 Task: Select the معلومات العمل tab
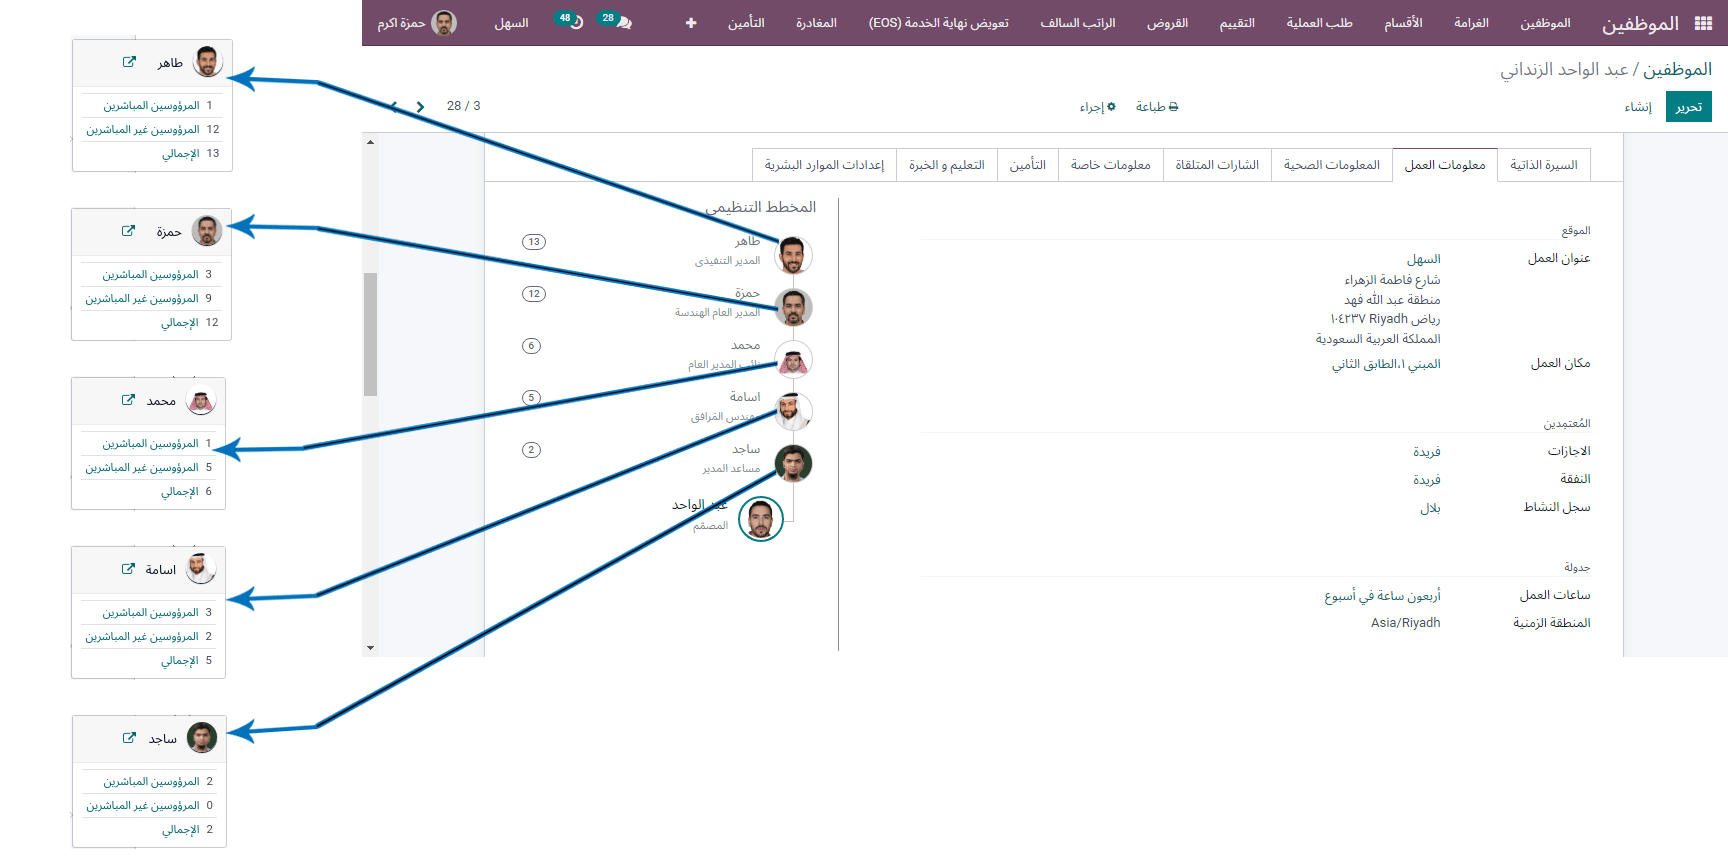(1445, 165)
